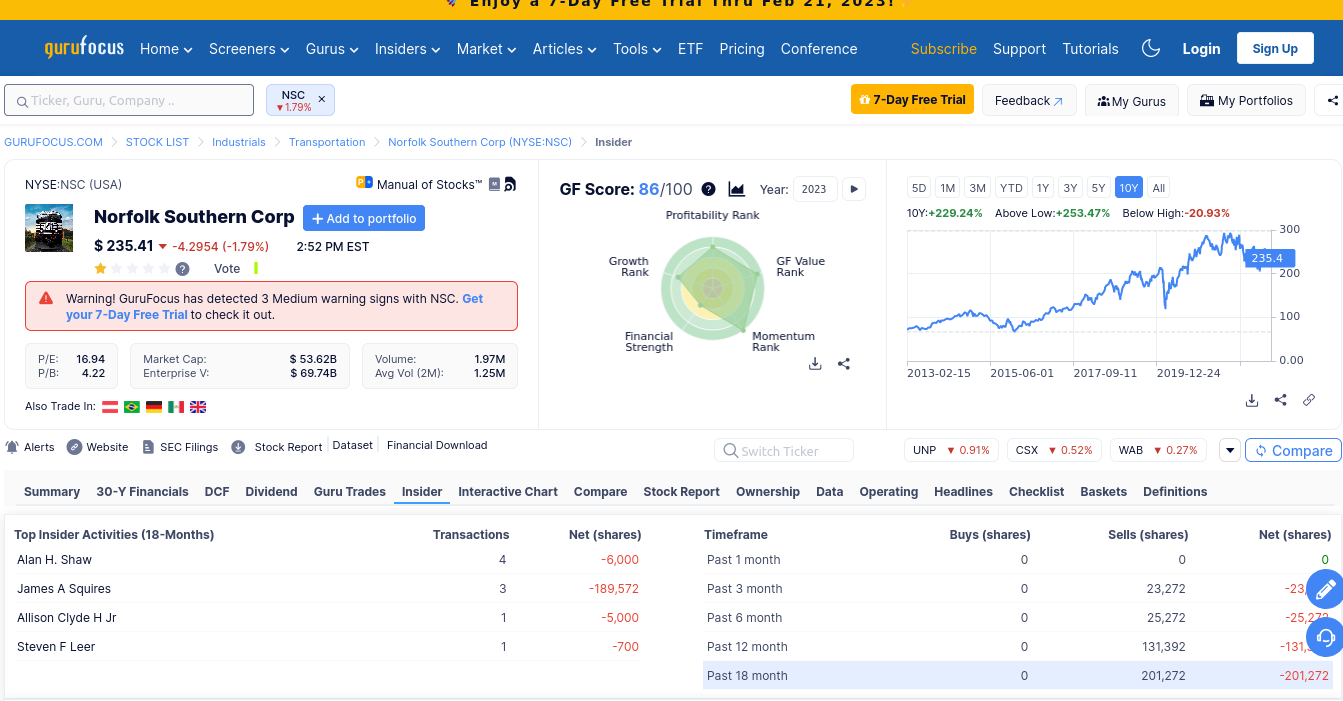Image resolution: width=1343 pixels, height=701 pixels.
Task: Select the Germany flag under Also Trade In
Action: (154, 407)
